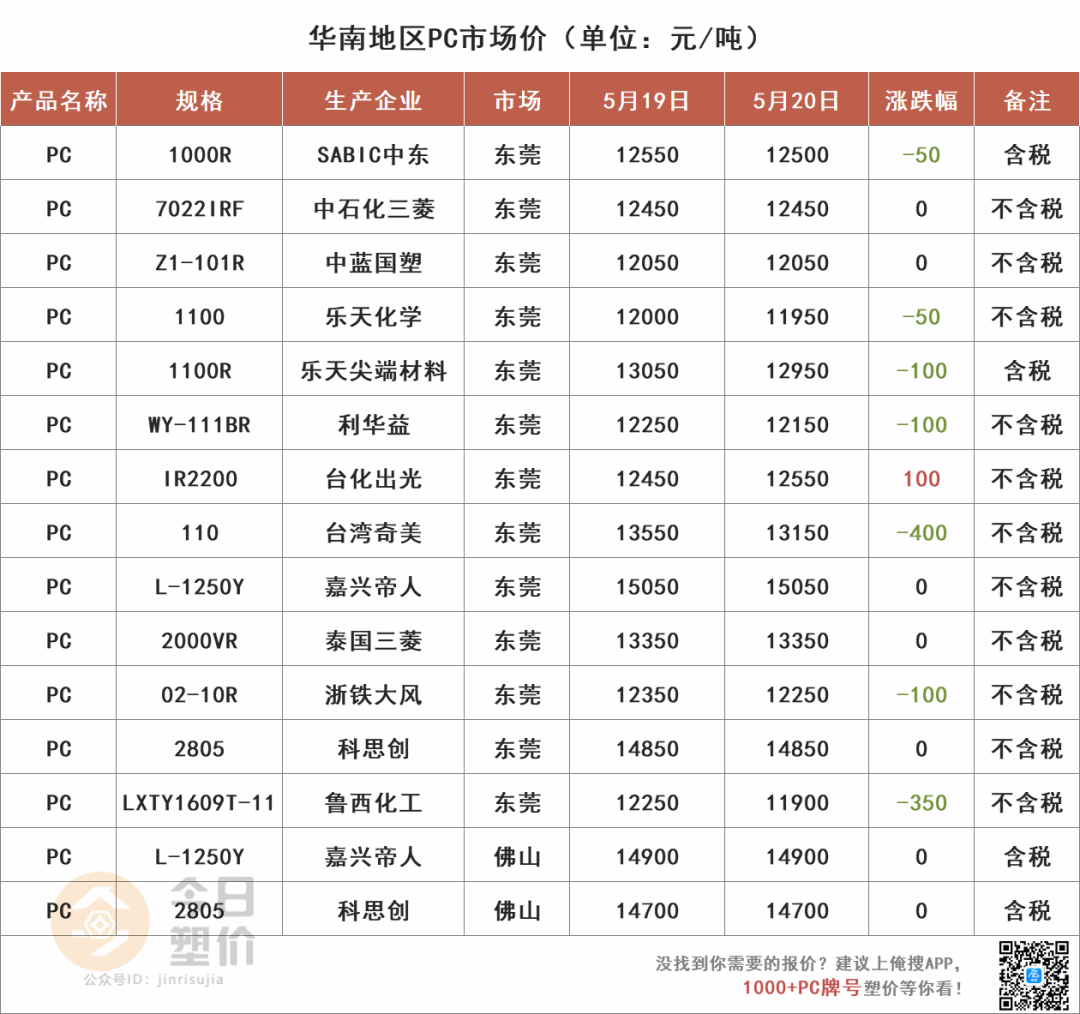Viewport: 1080px width, 1014px height.
Task: Click the 科思创 entry in the 东莞 market
Action: [374, 748]
